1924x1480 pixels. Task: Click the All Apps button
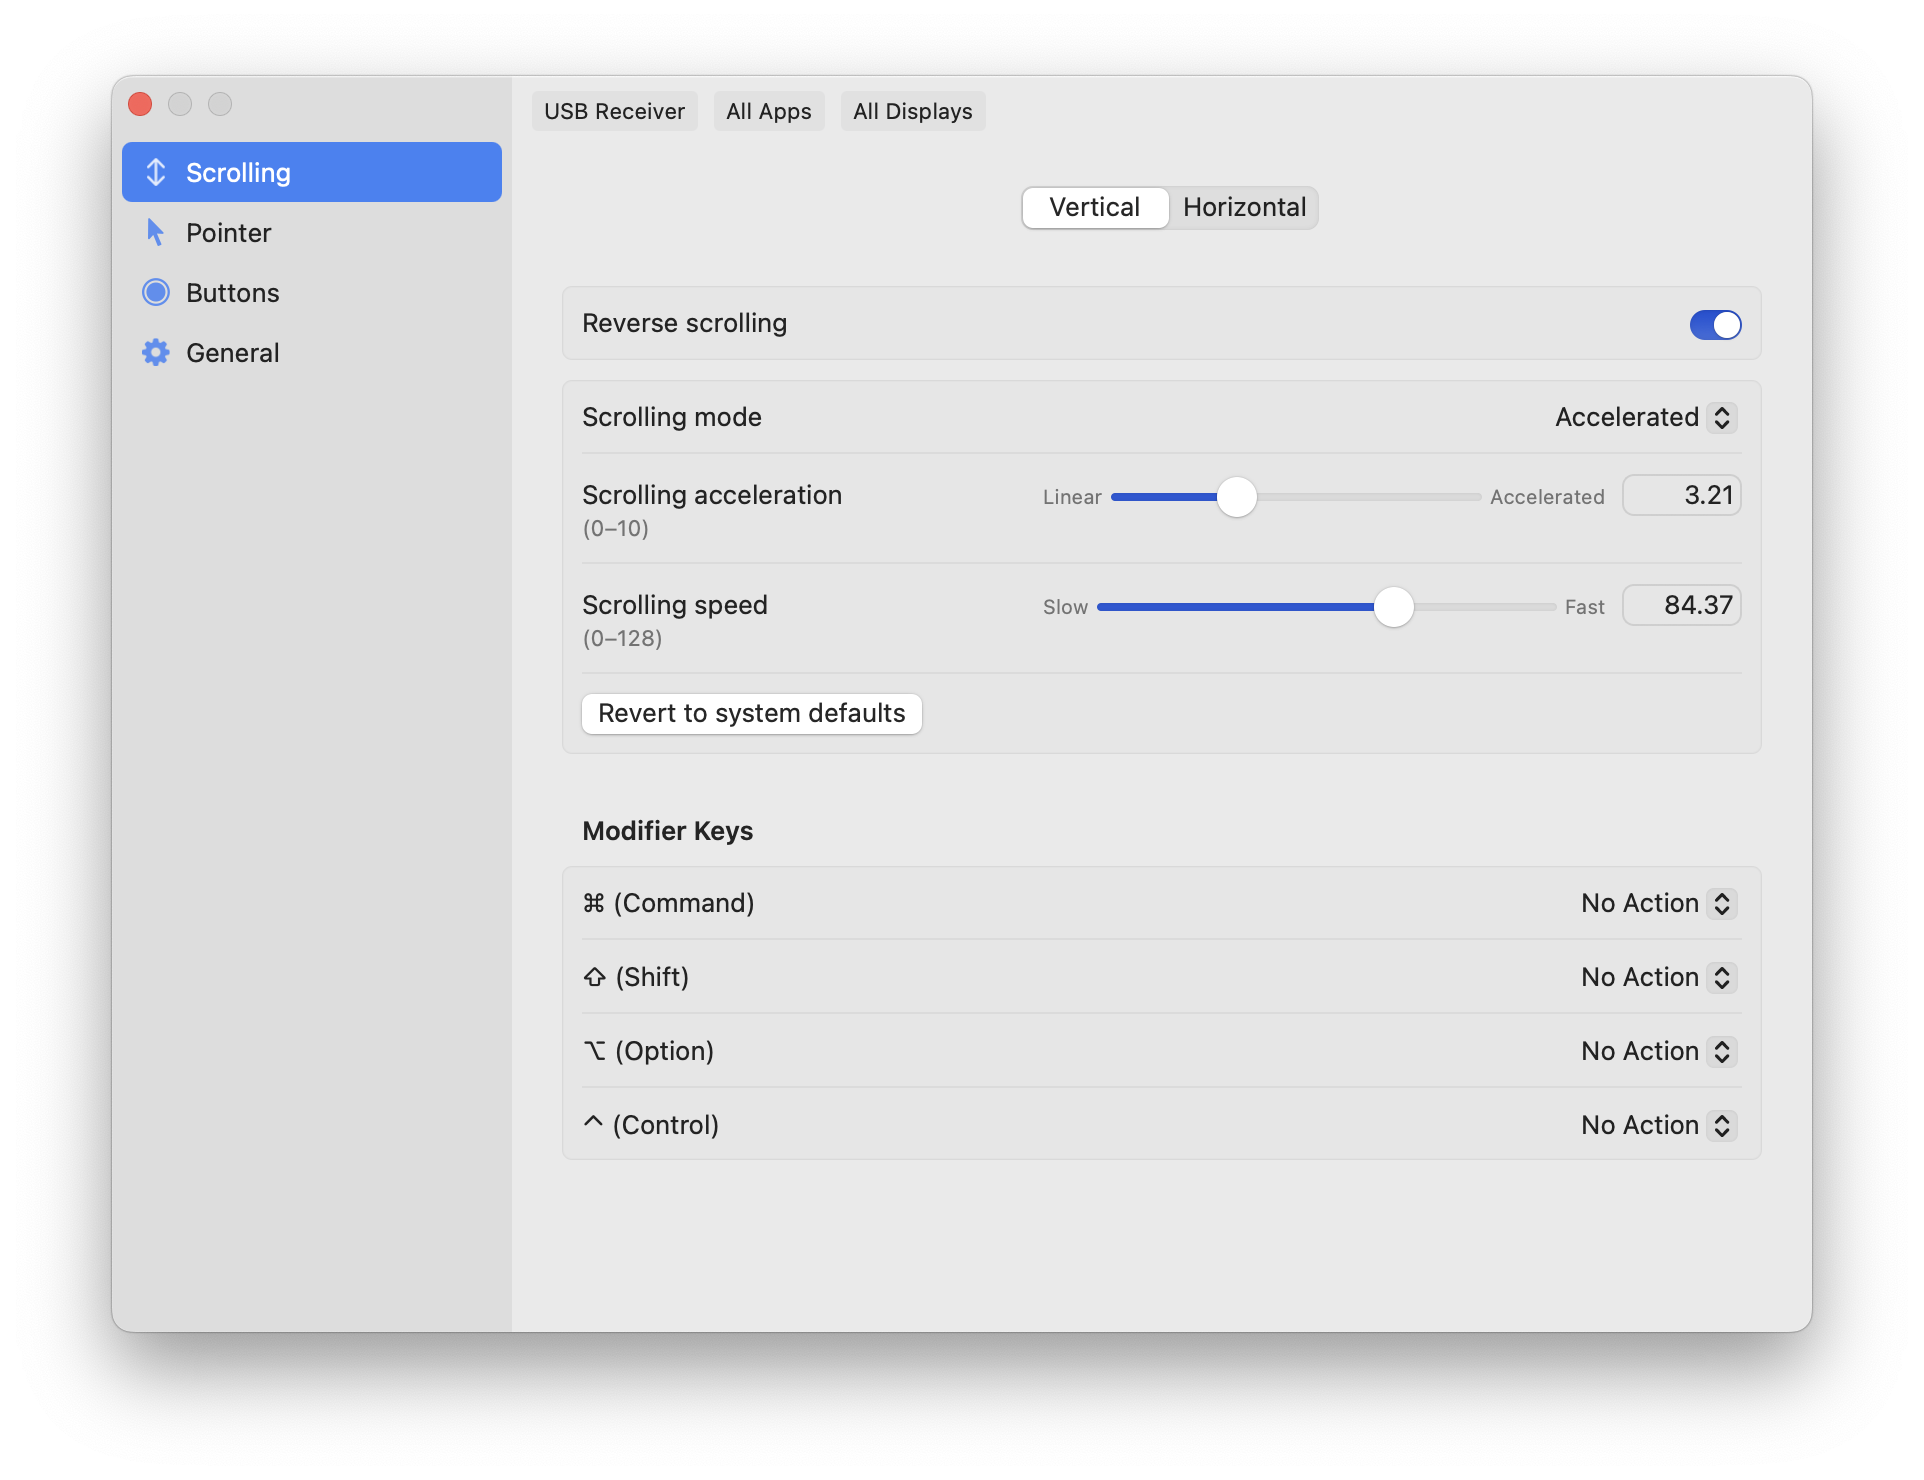pos(769,111)
